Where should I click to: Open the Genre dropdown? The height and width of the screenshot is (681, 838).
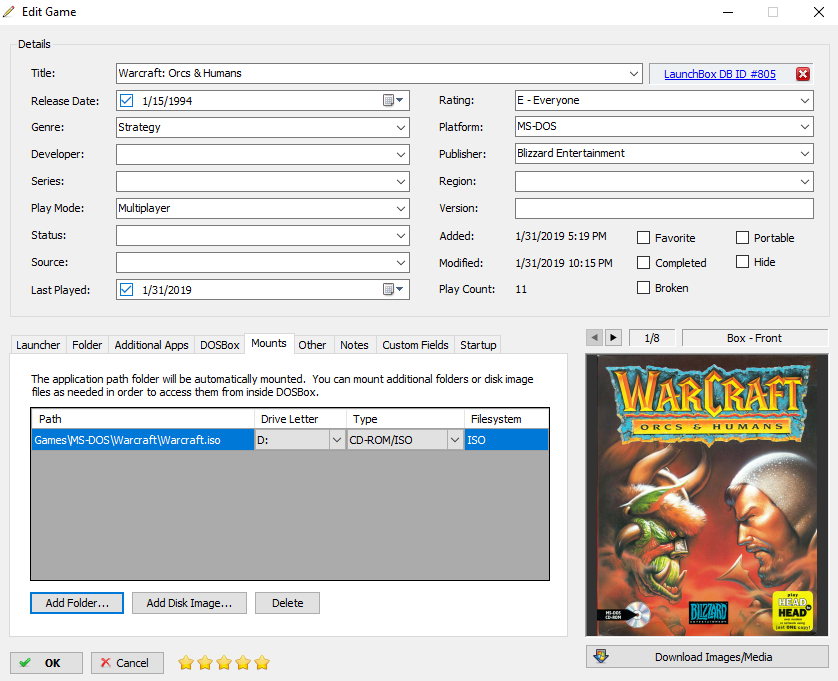pyautogui.click(x=401, y=127)
